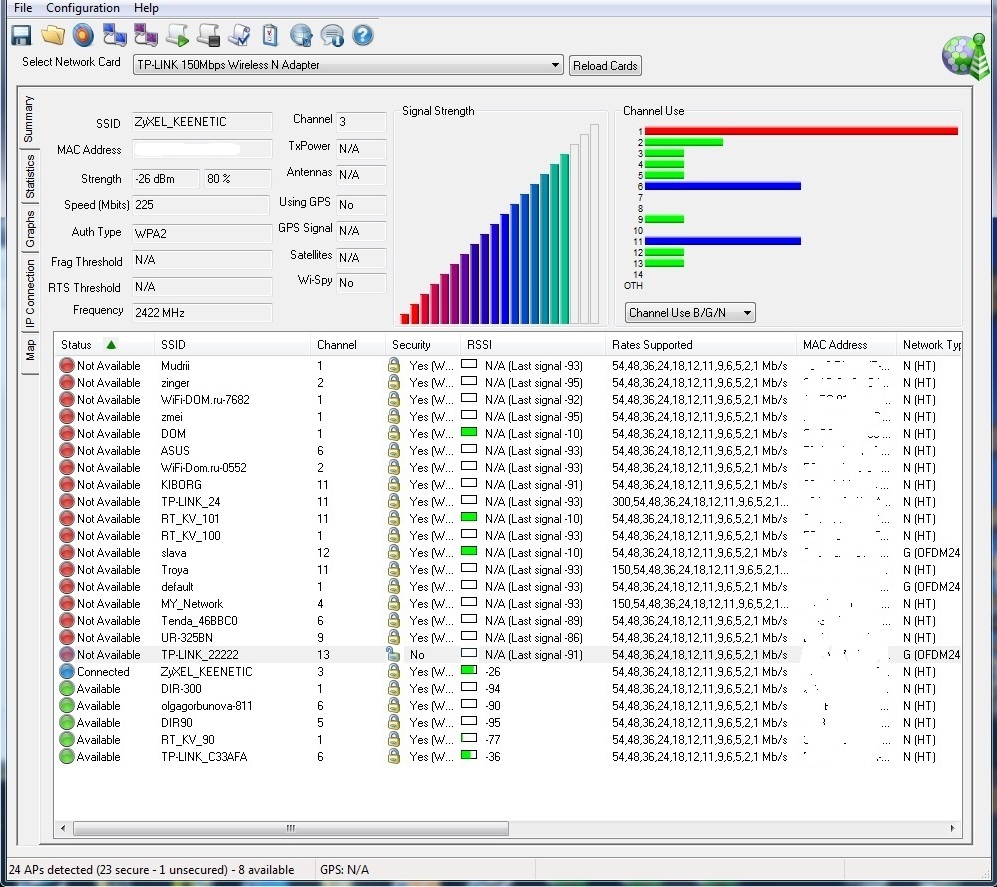Select the TP-LINK_C33AFA network row
The height and width of the screenshot is (887, 997).
(203, 757)
